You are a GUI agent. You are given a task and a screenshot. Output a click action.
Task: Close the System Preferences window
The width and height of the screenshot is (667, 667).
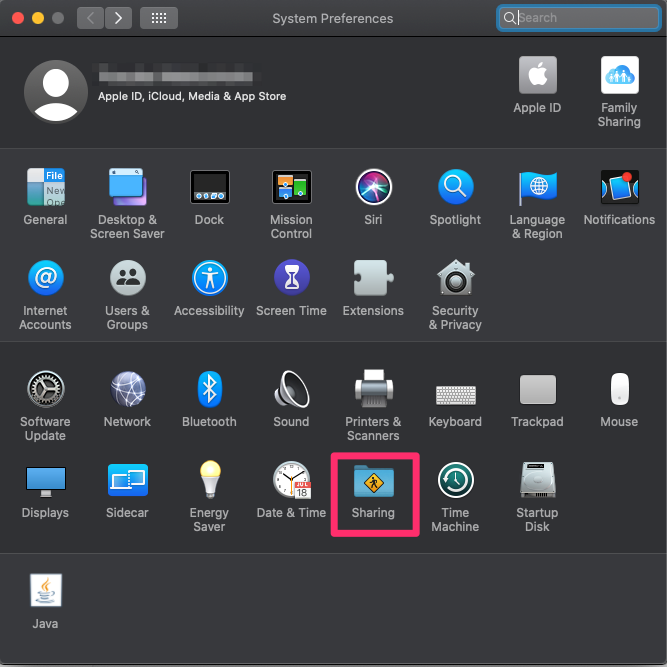pyautogui.click(x=18, y=18)
